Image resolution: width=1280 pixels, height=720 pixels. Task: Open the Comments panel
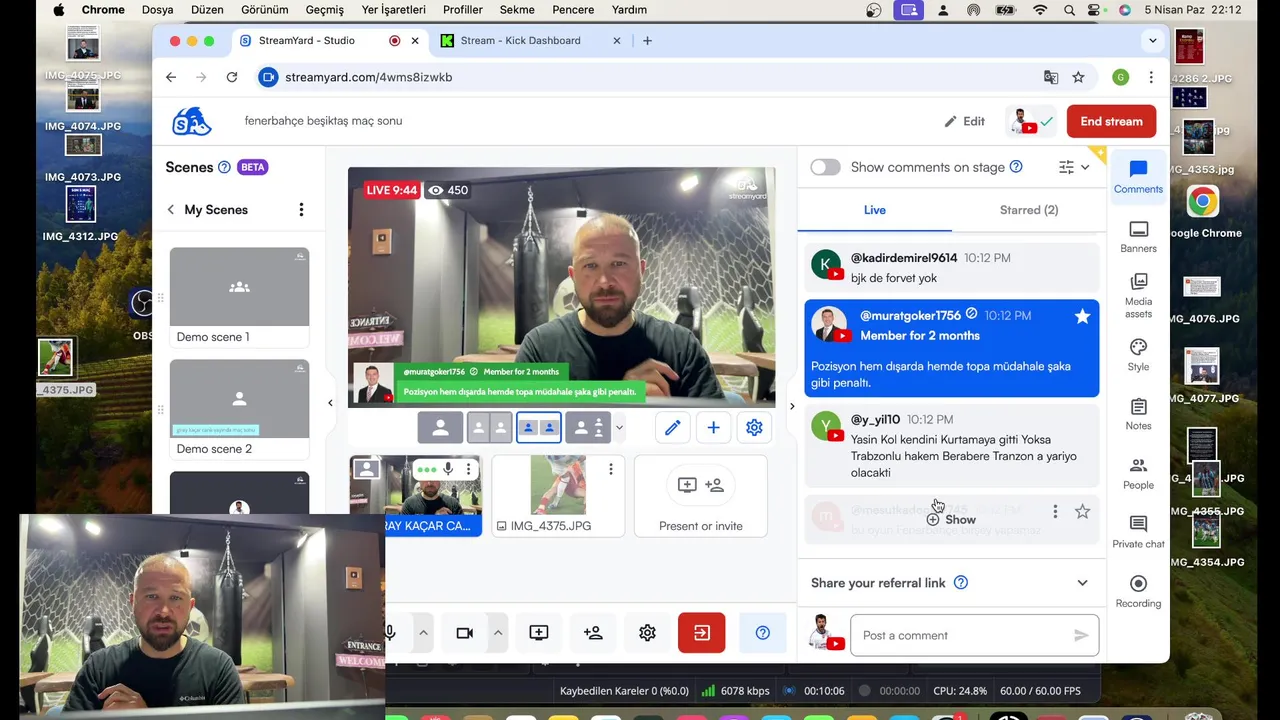pos(1138,177)
